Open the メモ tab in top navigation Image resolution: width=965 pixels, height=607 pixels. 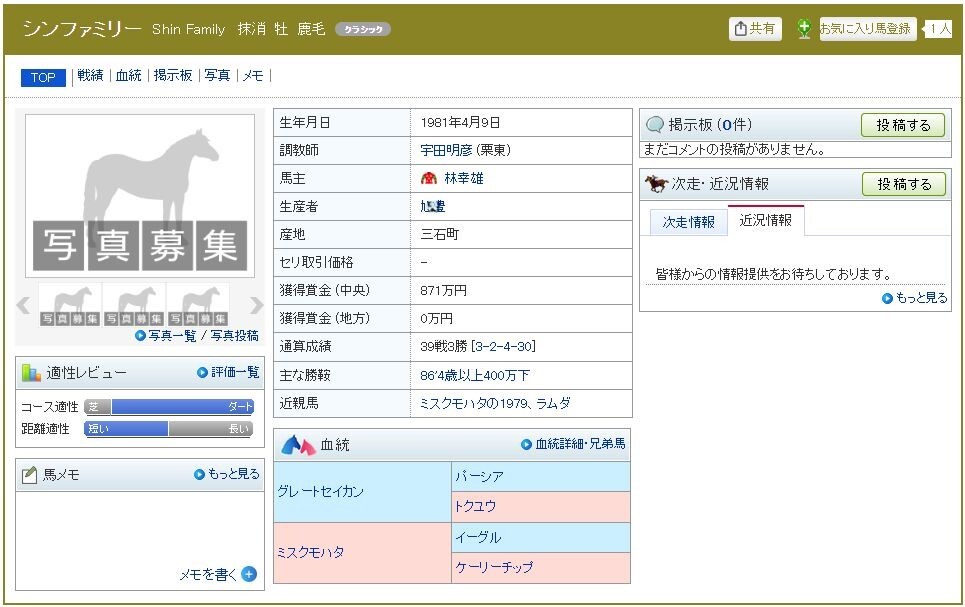(253, 75)
